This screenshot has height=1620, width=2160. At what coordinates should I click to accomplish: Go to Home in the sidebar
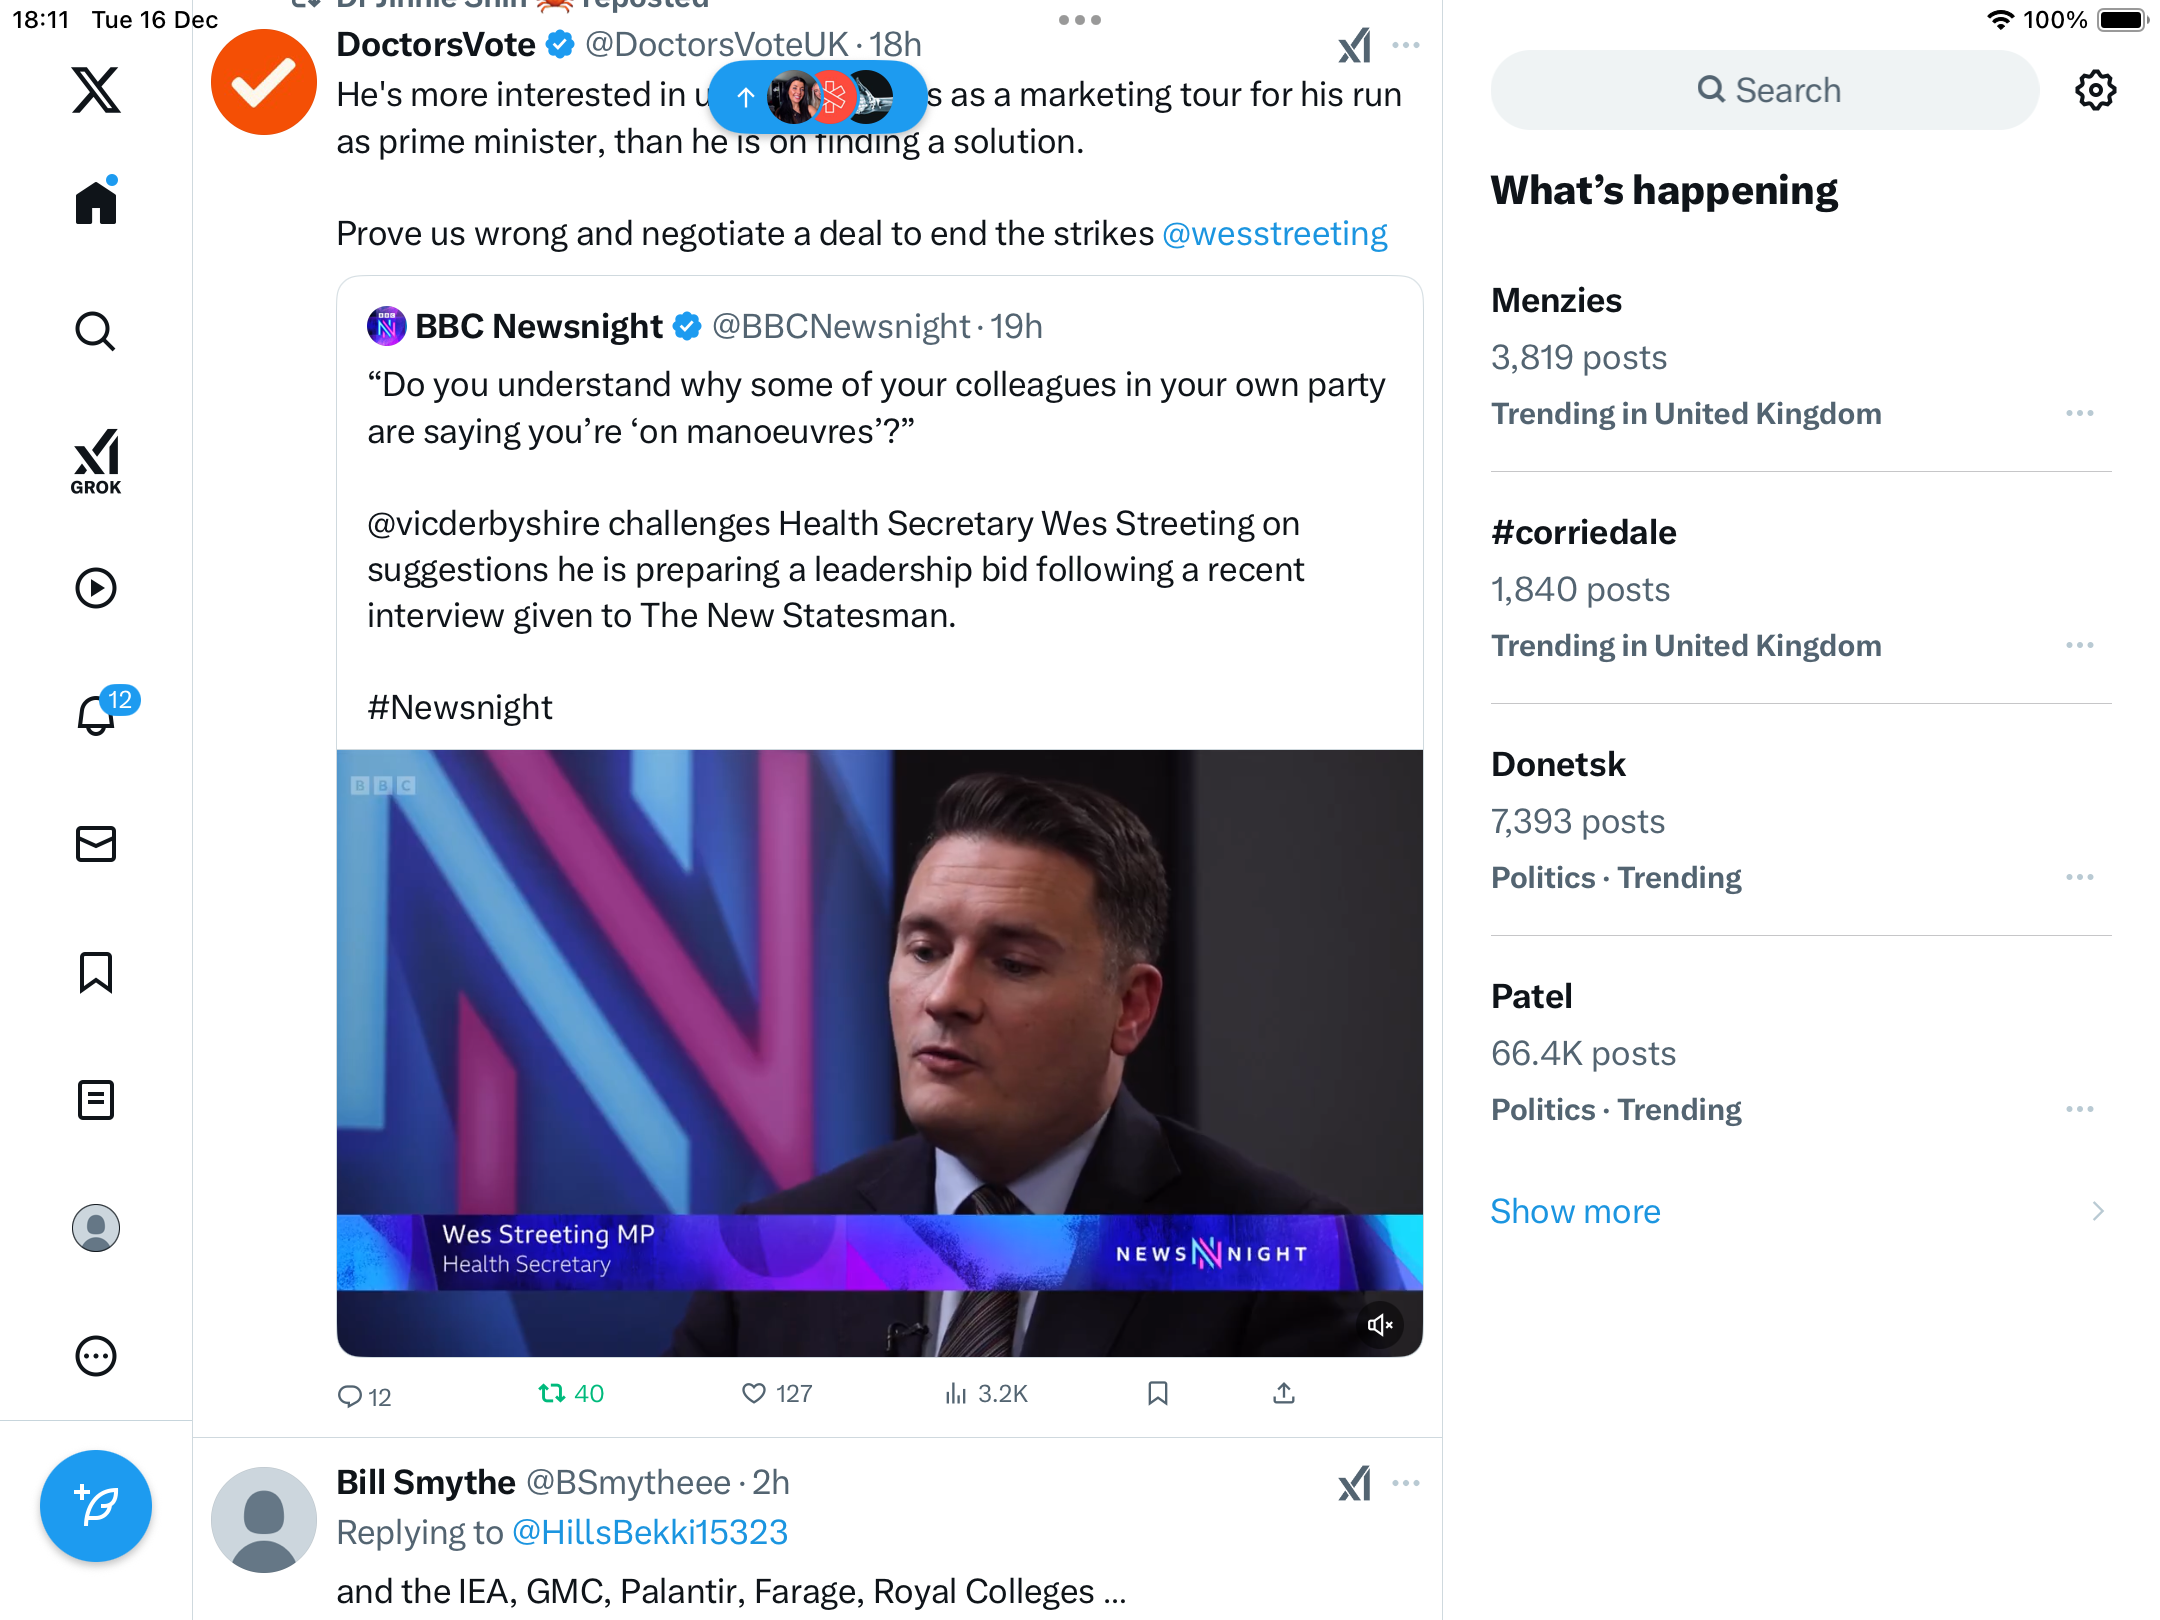(96, 203)
